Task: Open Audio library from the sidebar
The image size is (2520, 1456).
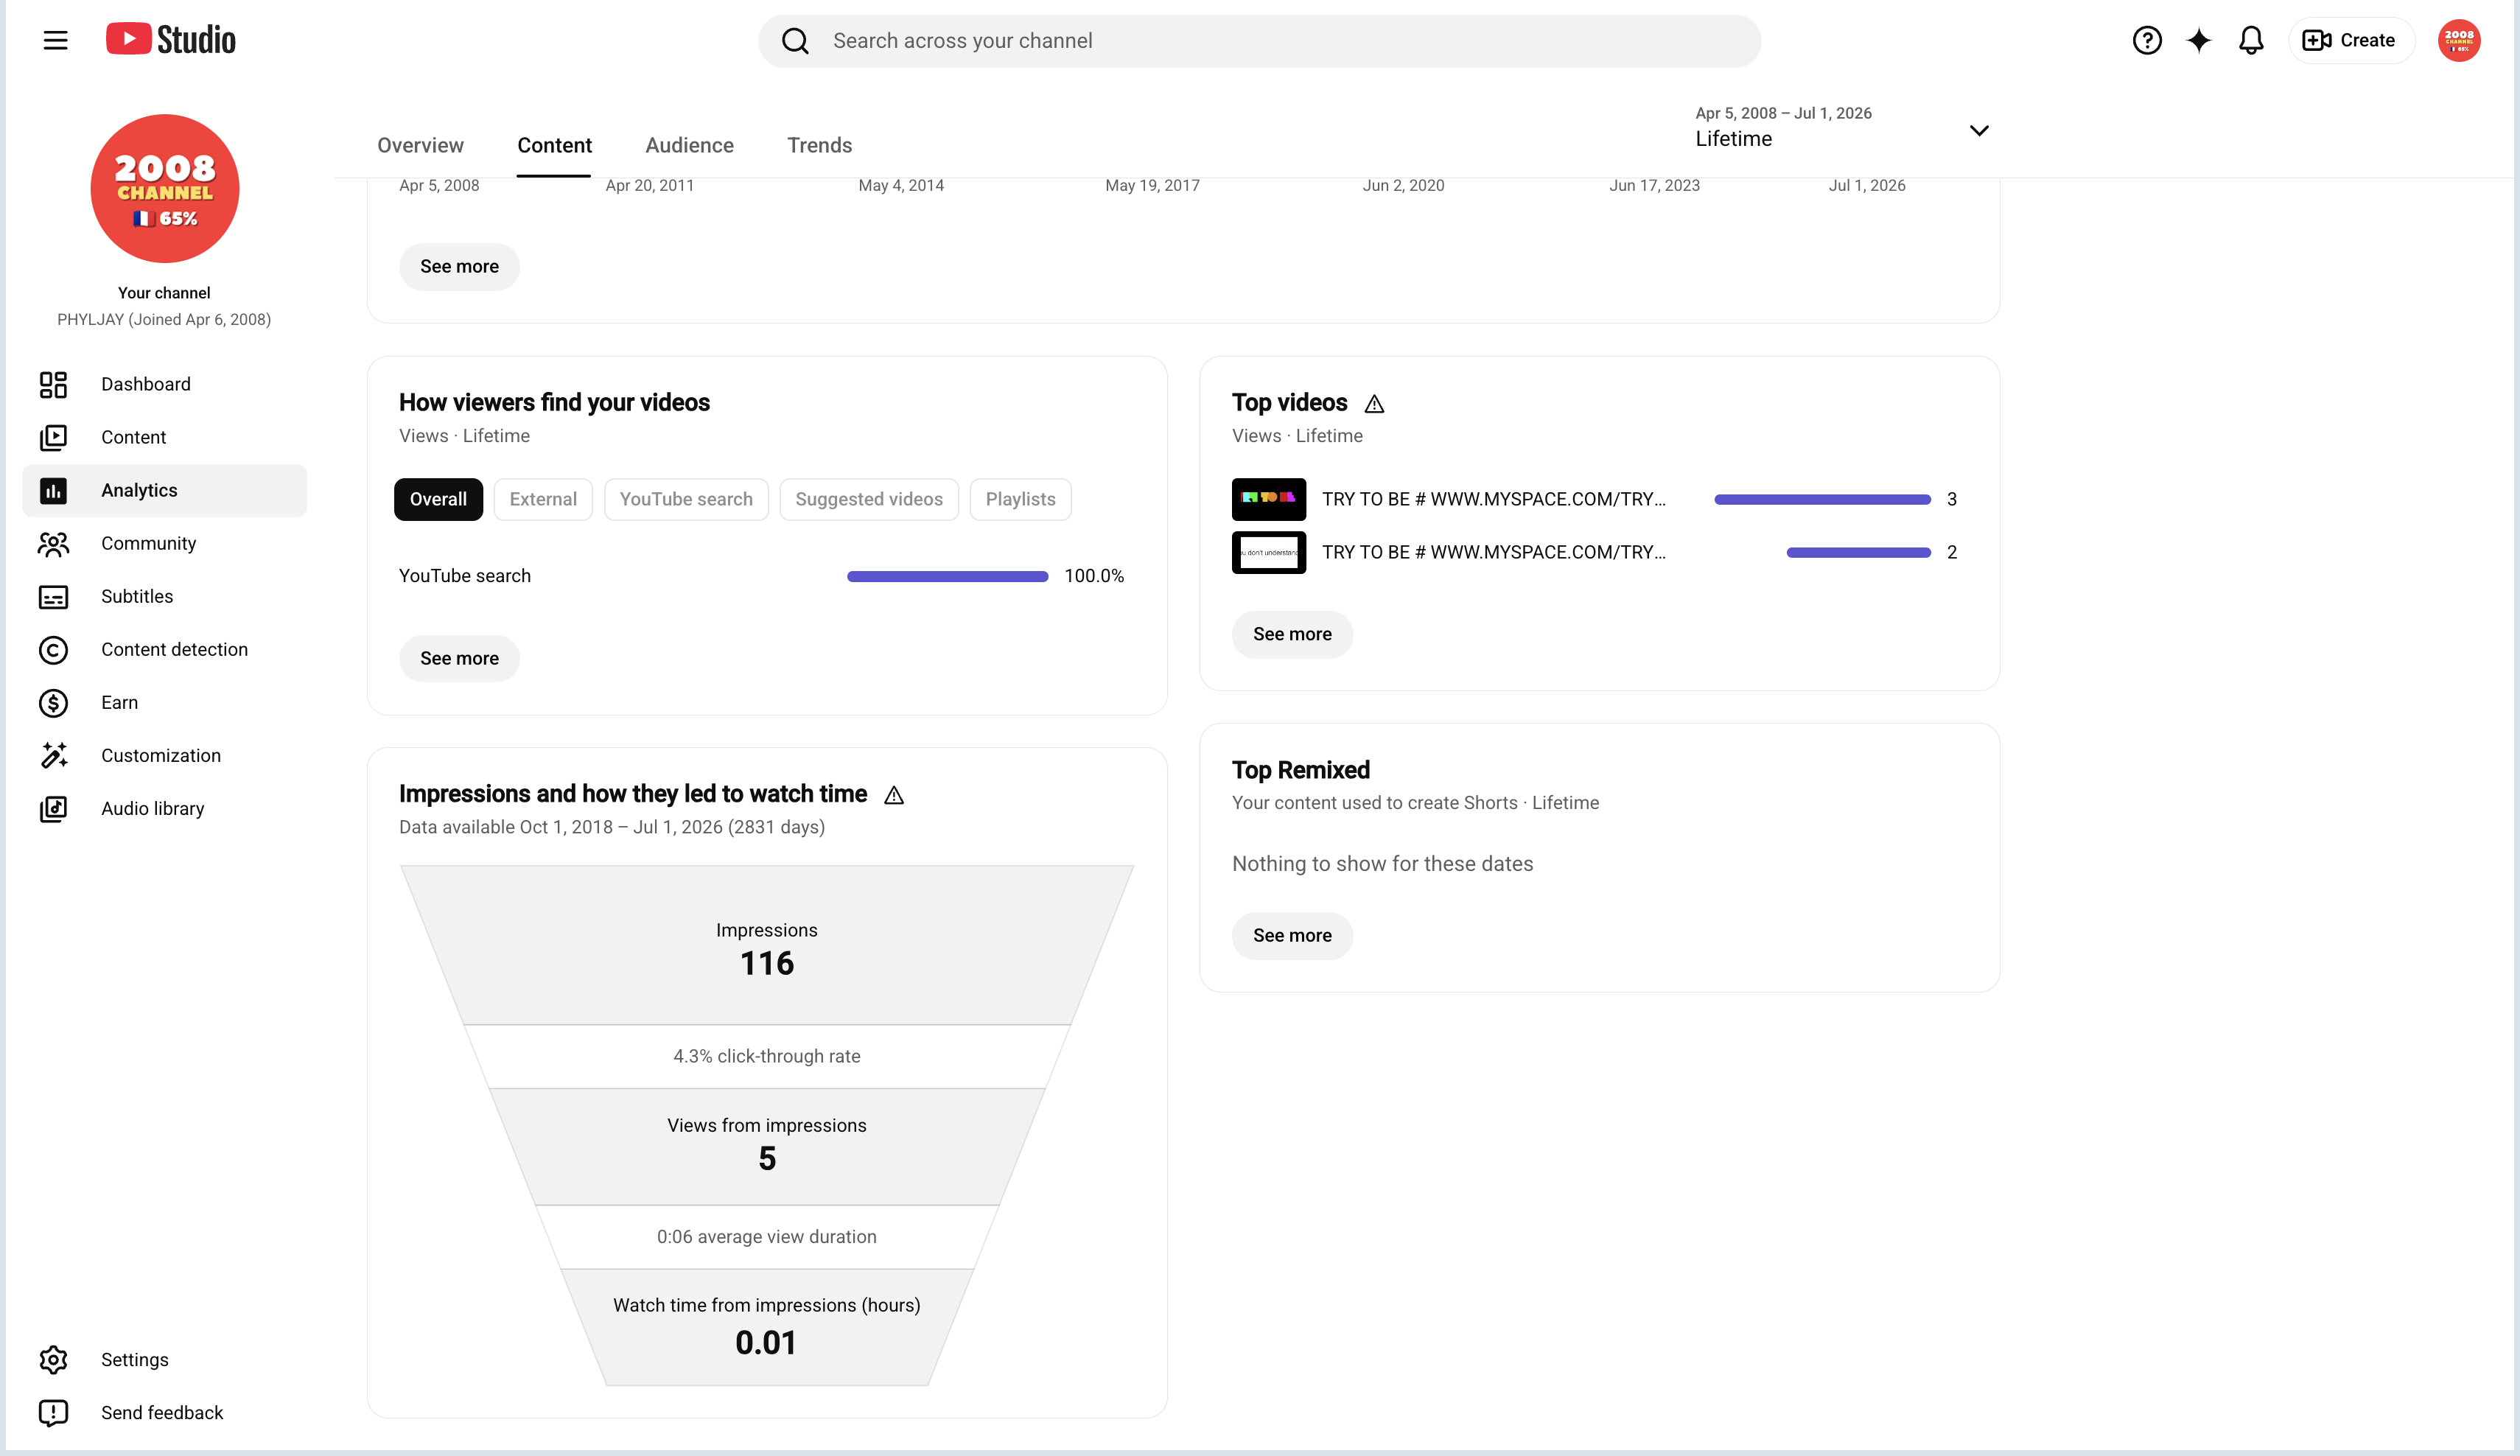Action: click(x=164, y=808)
